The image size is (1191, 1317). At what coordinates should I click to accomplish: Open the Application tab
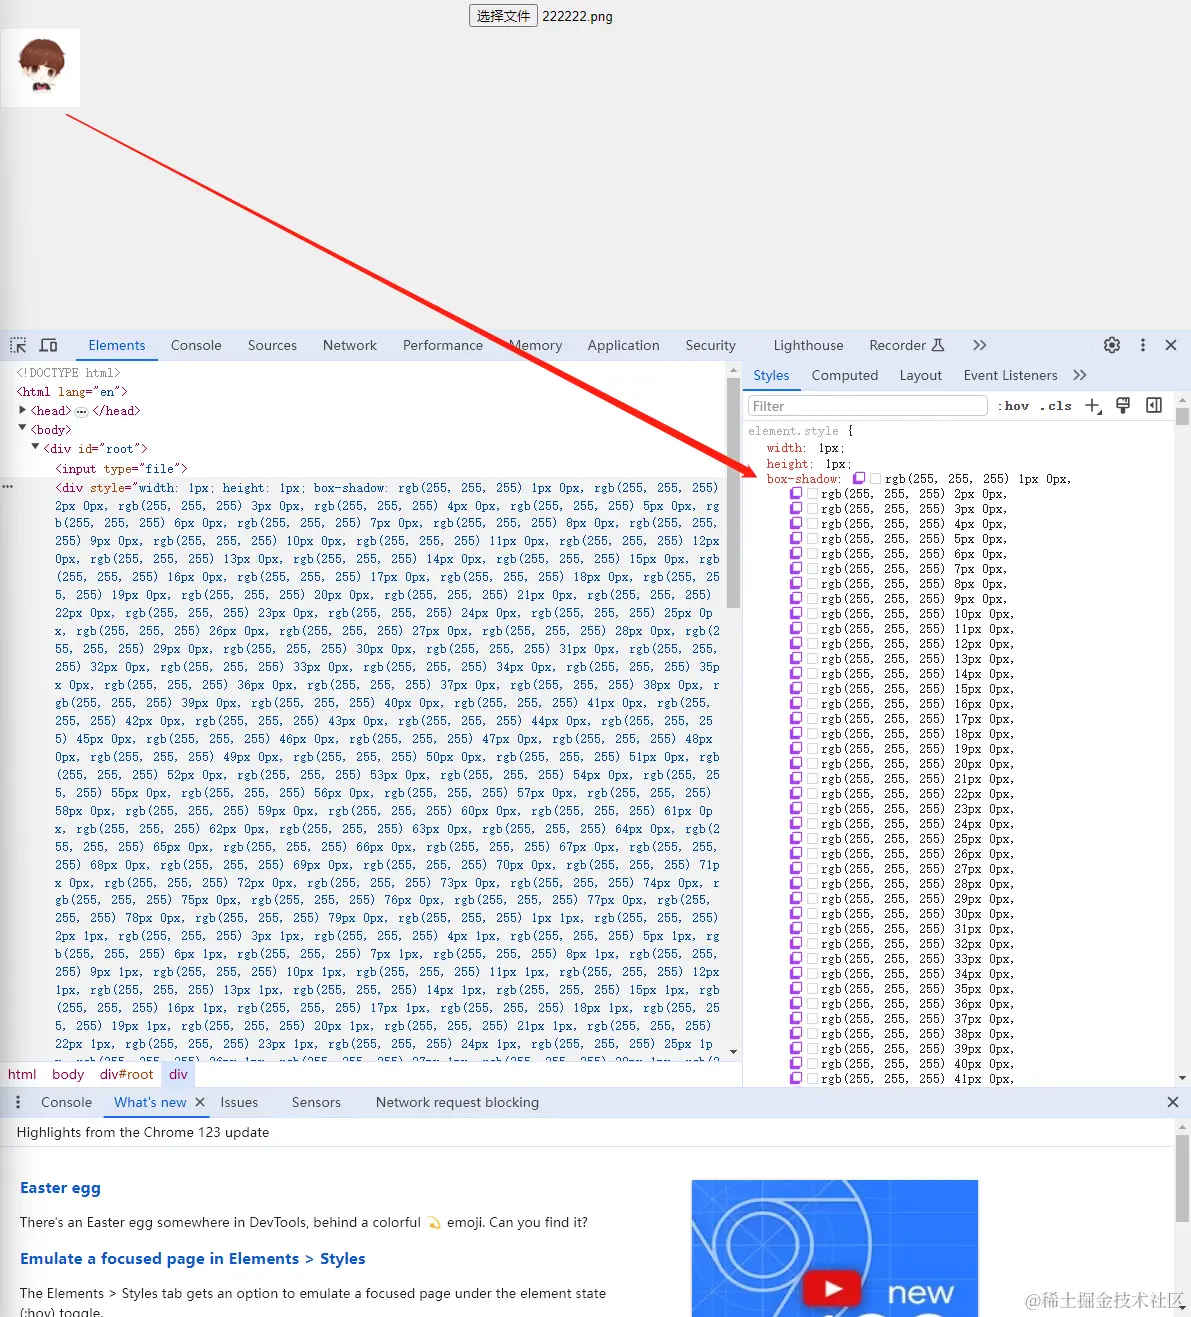click(624, 345)
